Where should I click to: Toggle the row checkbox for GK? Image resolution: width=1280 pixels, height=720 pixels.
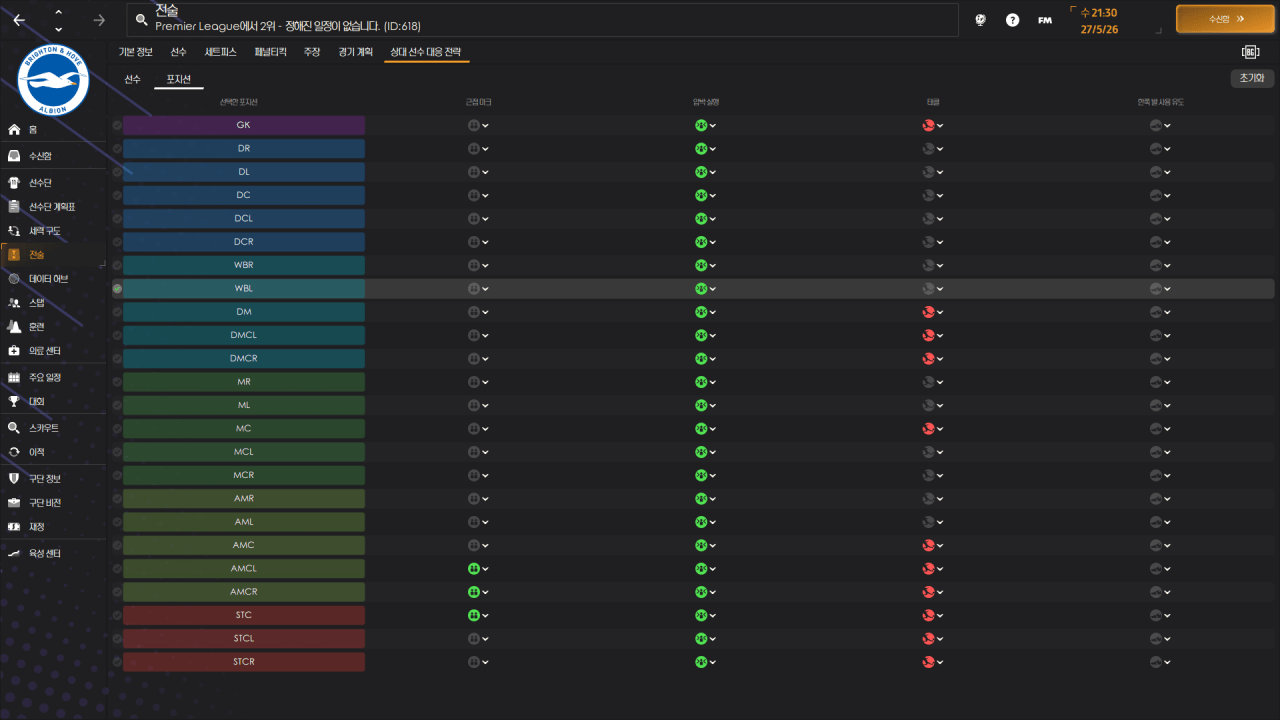point(117,125)
